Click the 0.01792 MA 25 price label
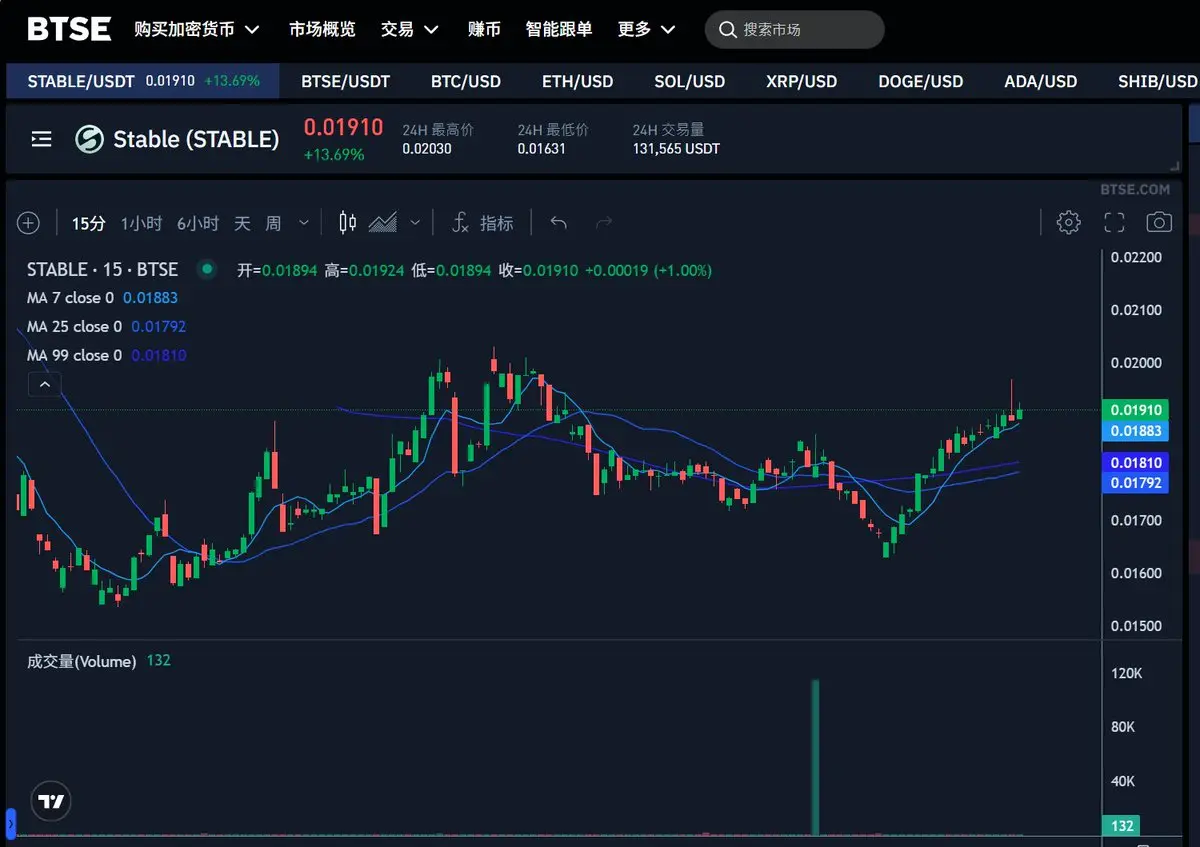This screenshot has height=847, width=1200. [x=1135, y=483]
